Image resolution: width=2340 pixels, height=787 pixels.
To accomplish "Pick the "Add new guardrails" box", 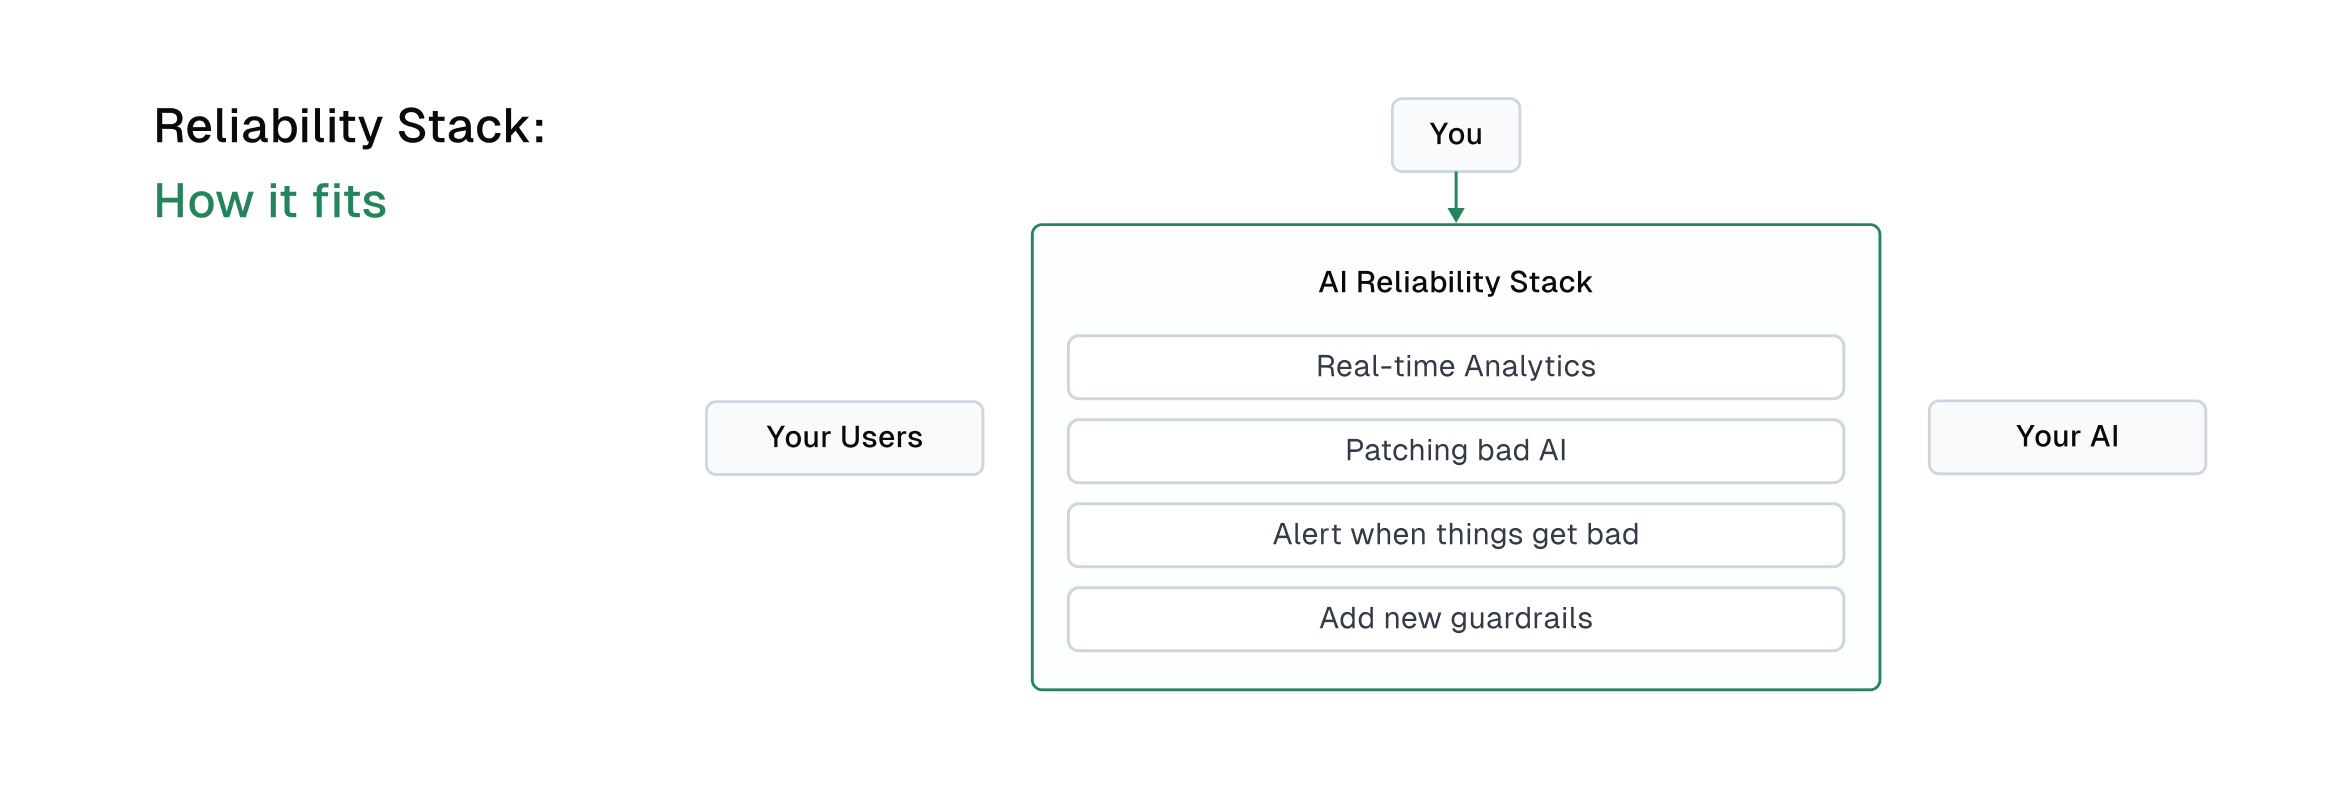I will [x=1455, y=619].
